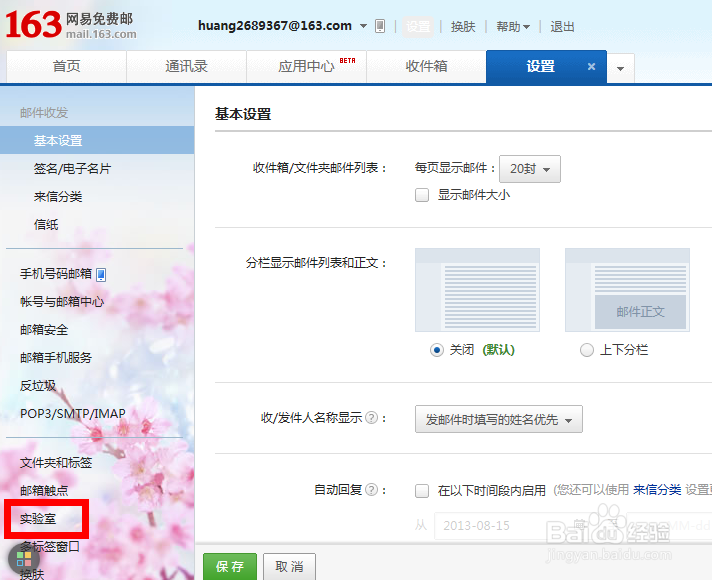Expand account dropdown arrow beside email address

(363, 26)
